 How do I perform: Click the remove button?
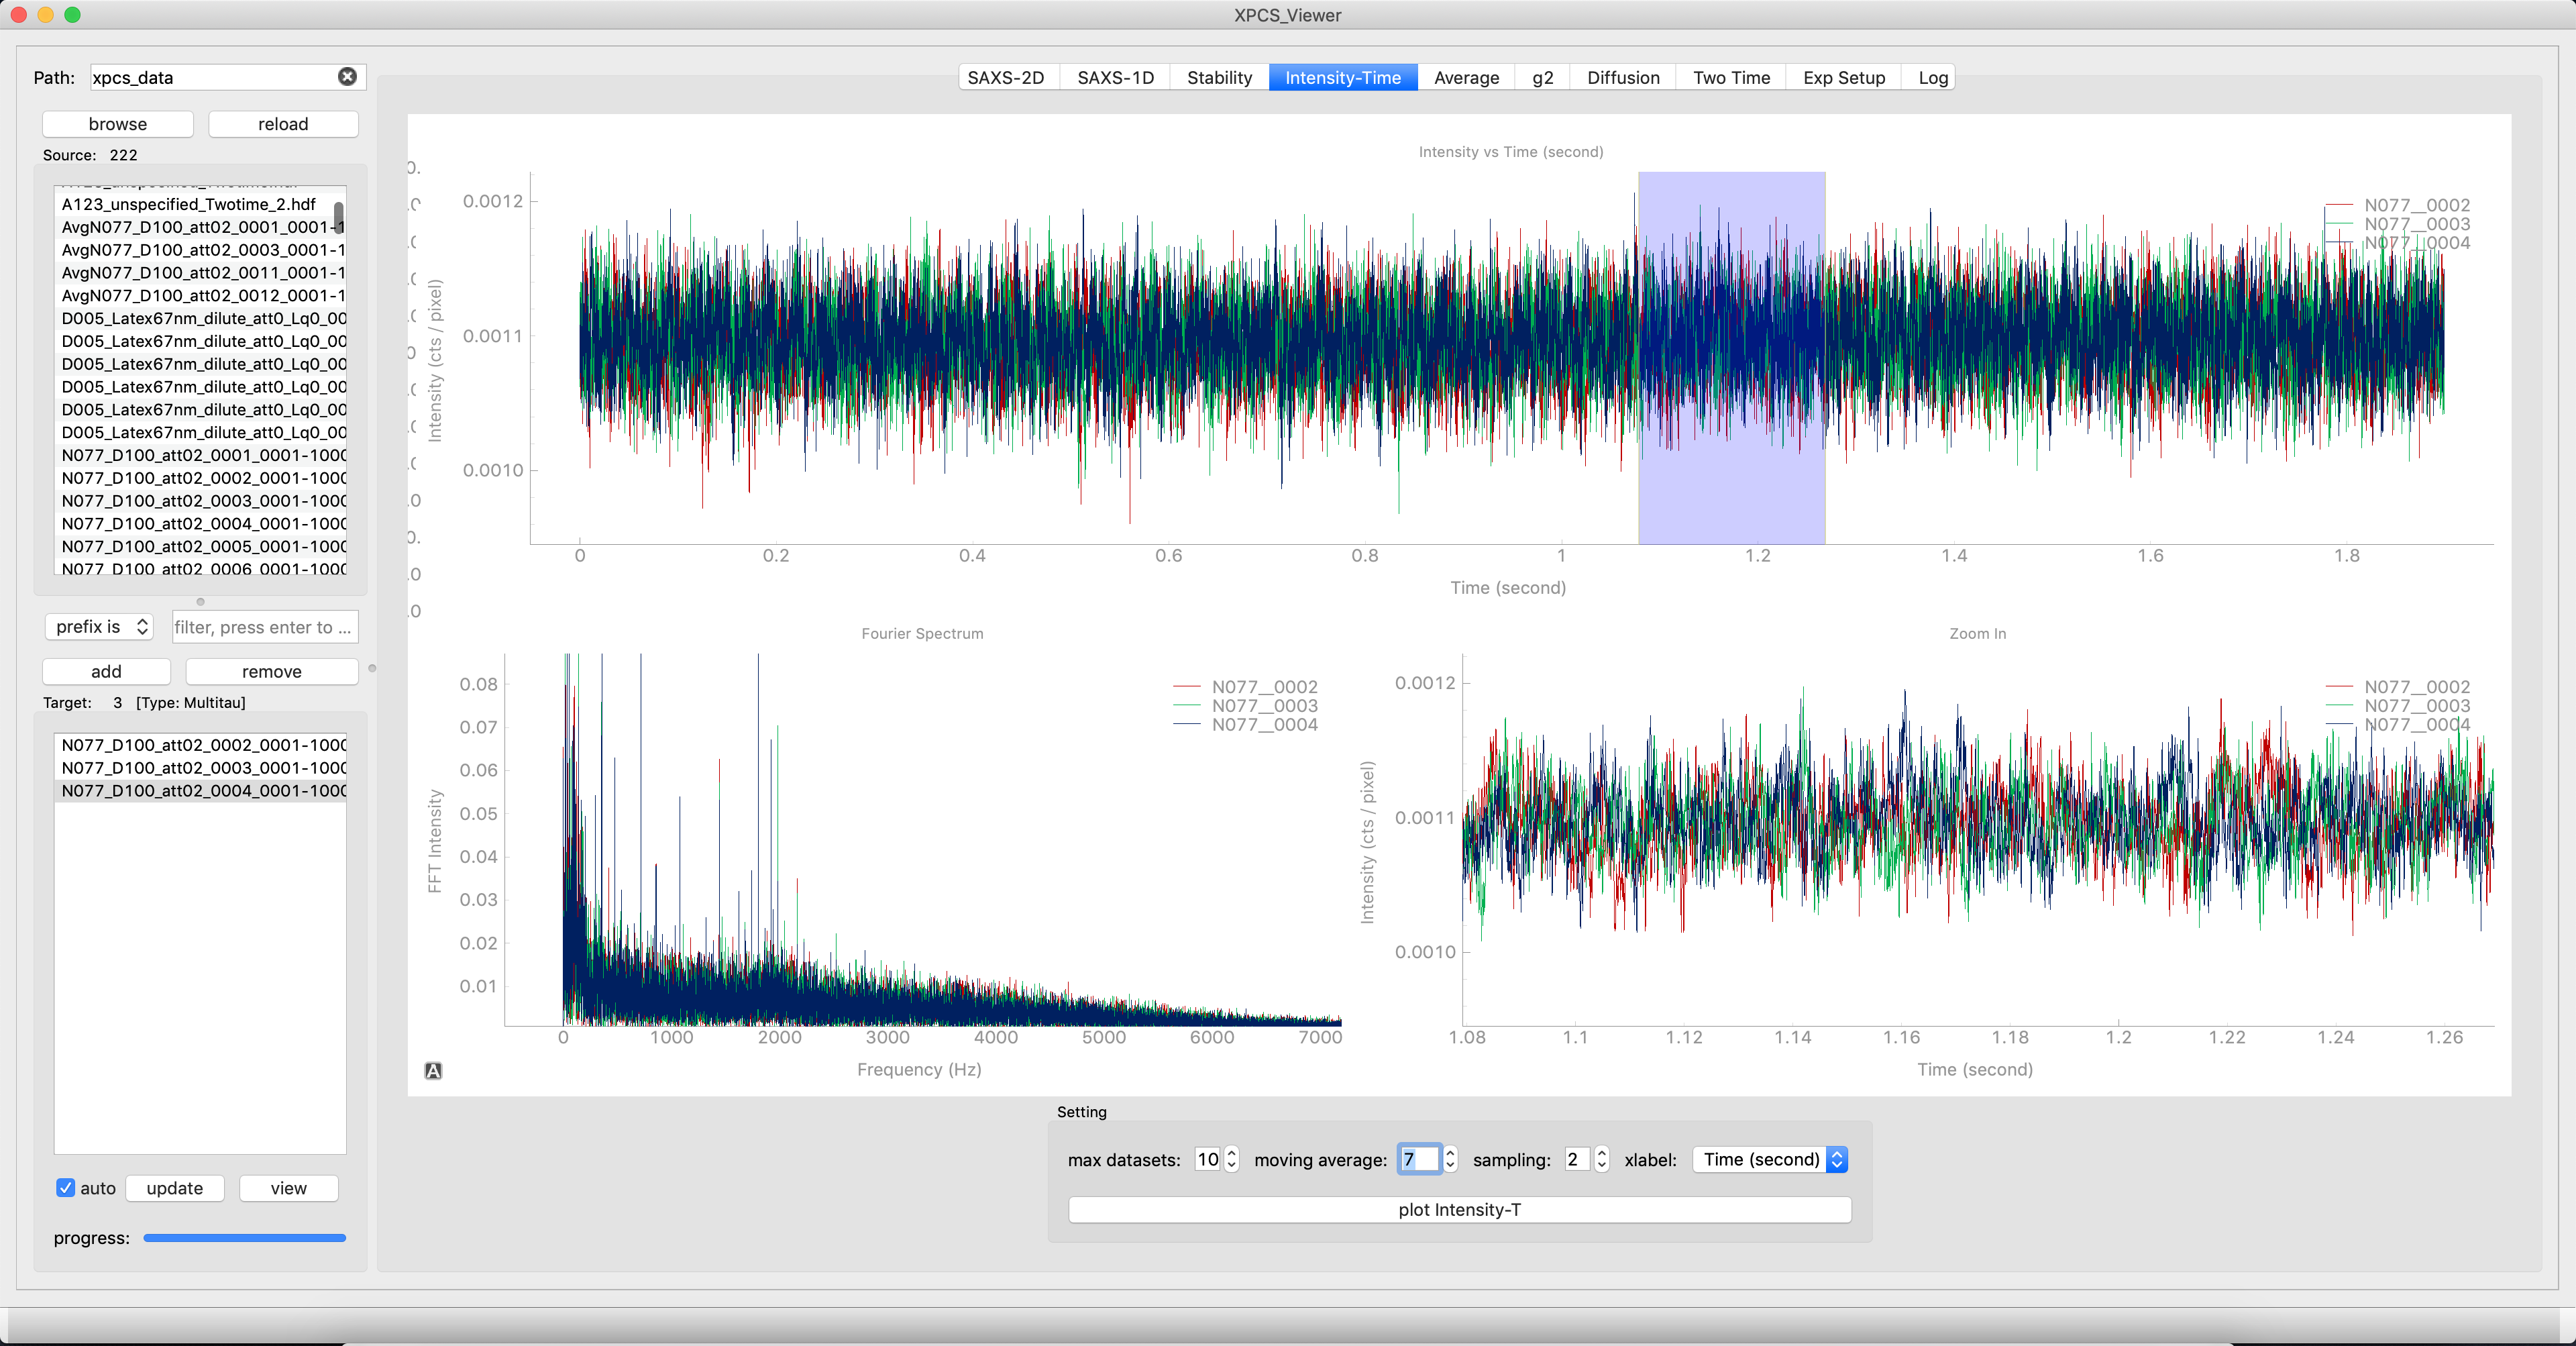271,671
